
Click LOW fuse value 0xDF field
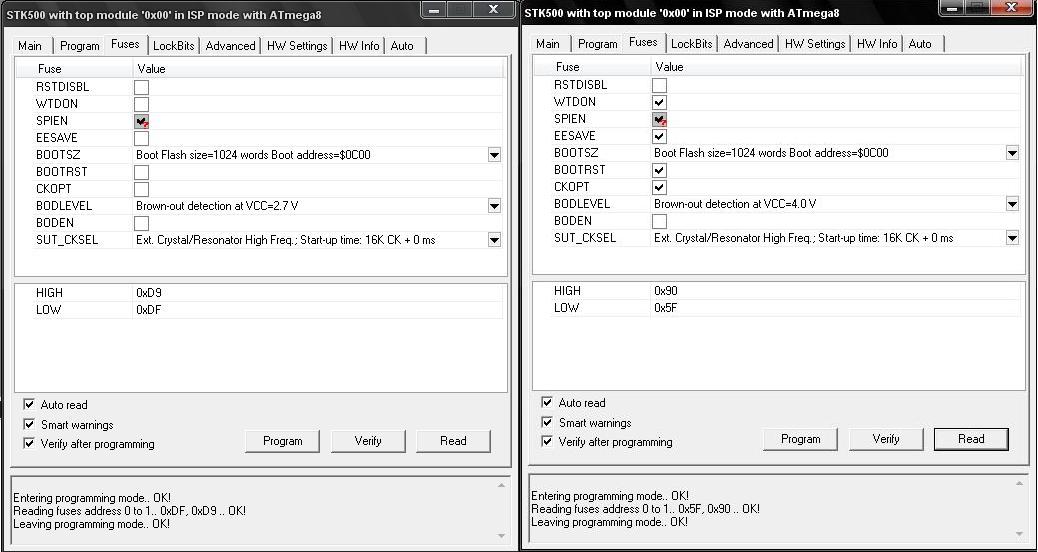(x=318, y=310)
